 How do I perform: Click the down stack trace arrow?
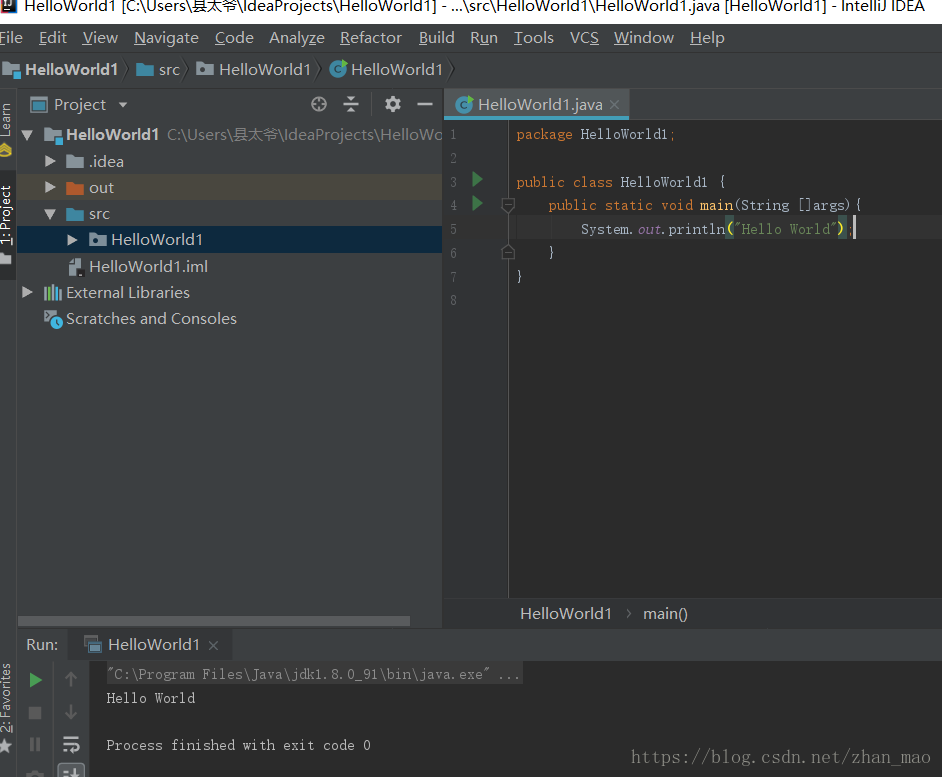pyautogui.click(x=71, y=712)
